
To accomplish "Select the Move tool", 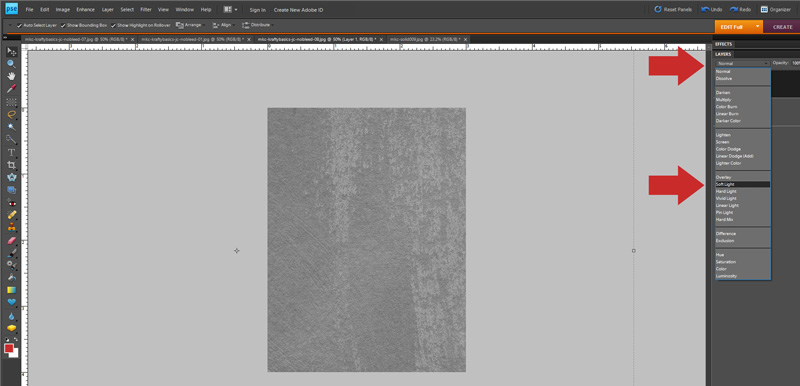I will click(11, 52).
